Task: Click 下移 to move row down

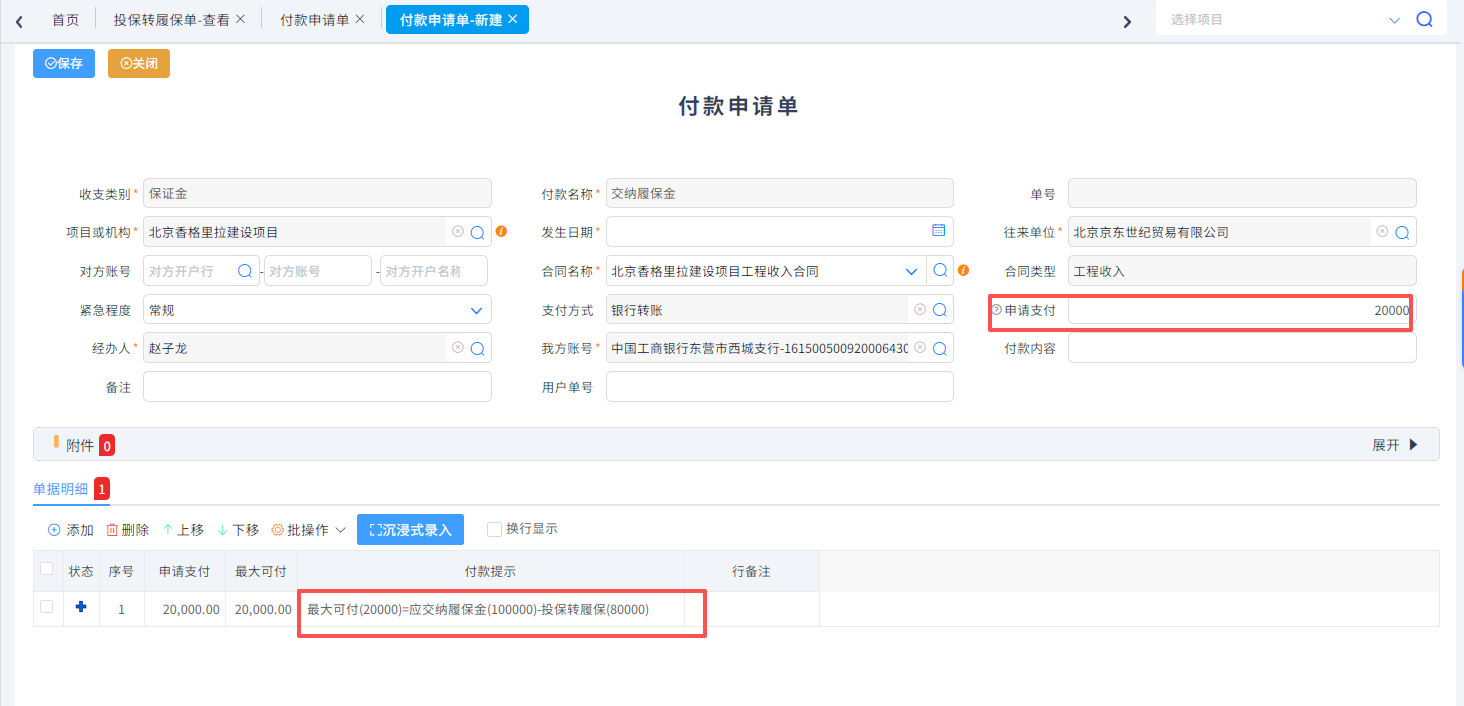Action: click(x=237, y=530)
